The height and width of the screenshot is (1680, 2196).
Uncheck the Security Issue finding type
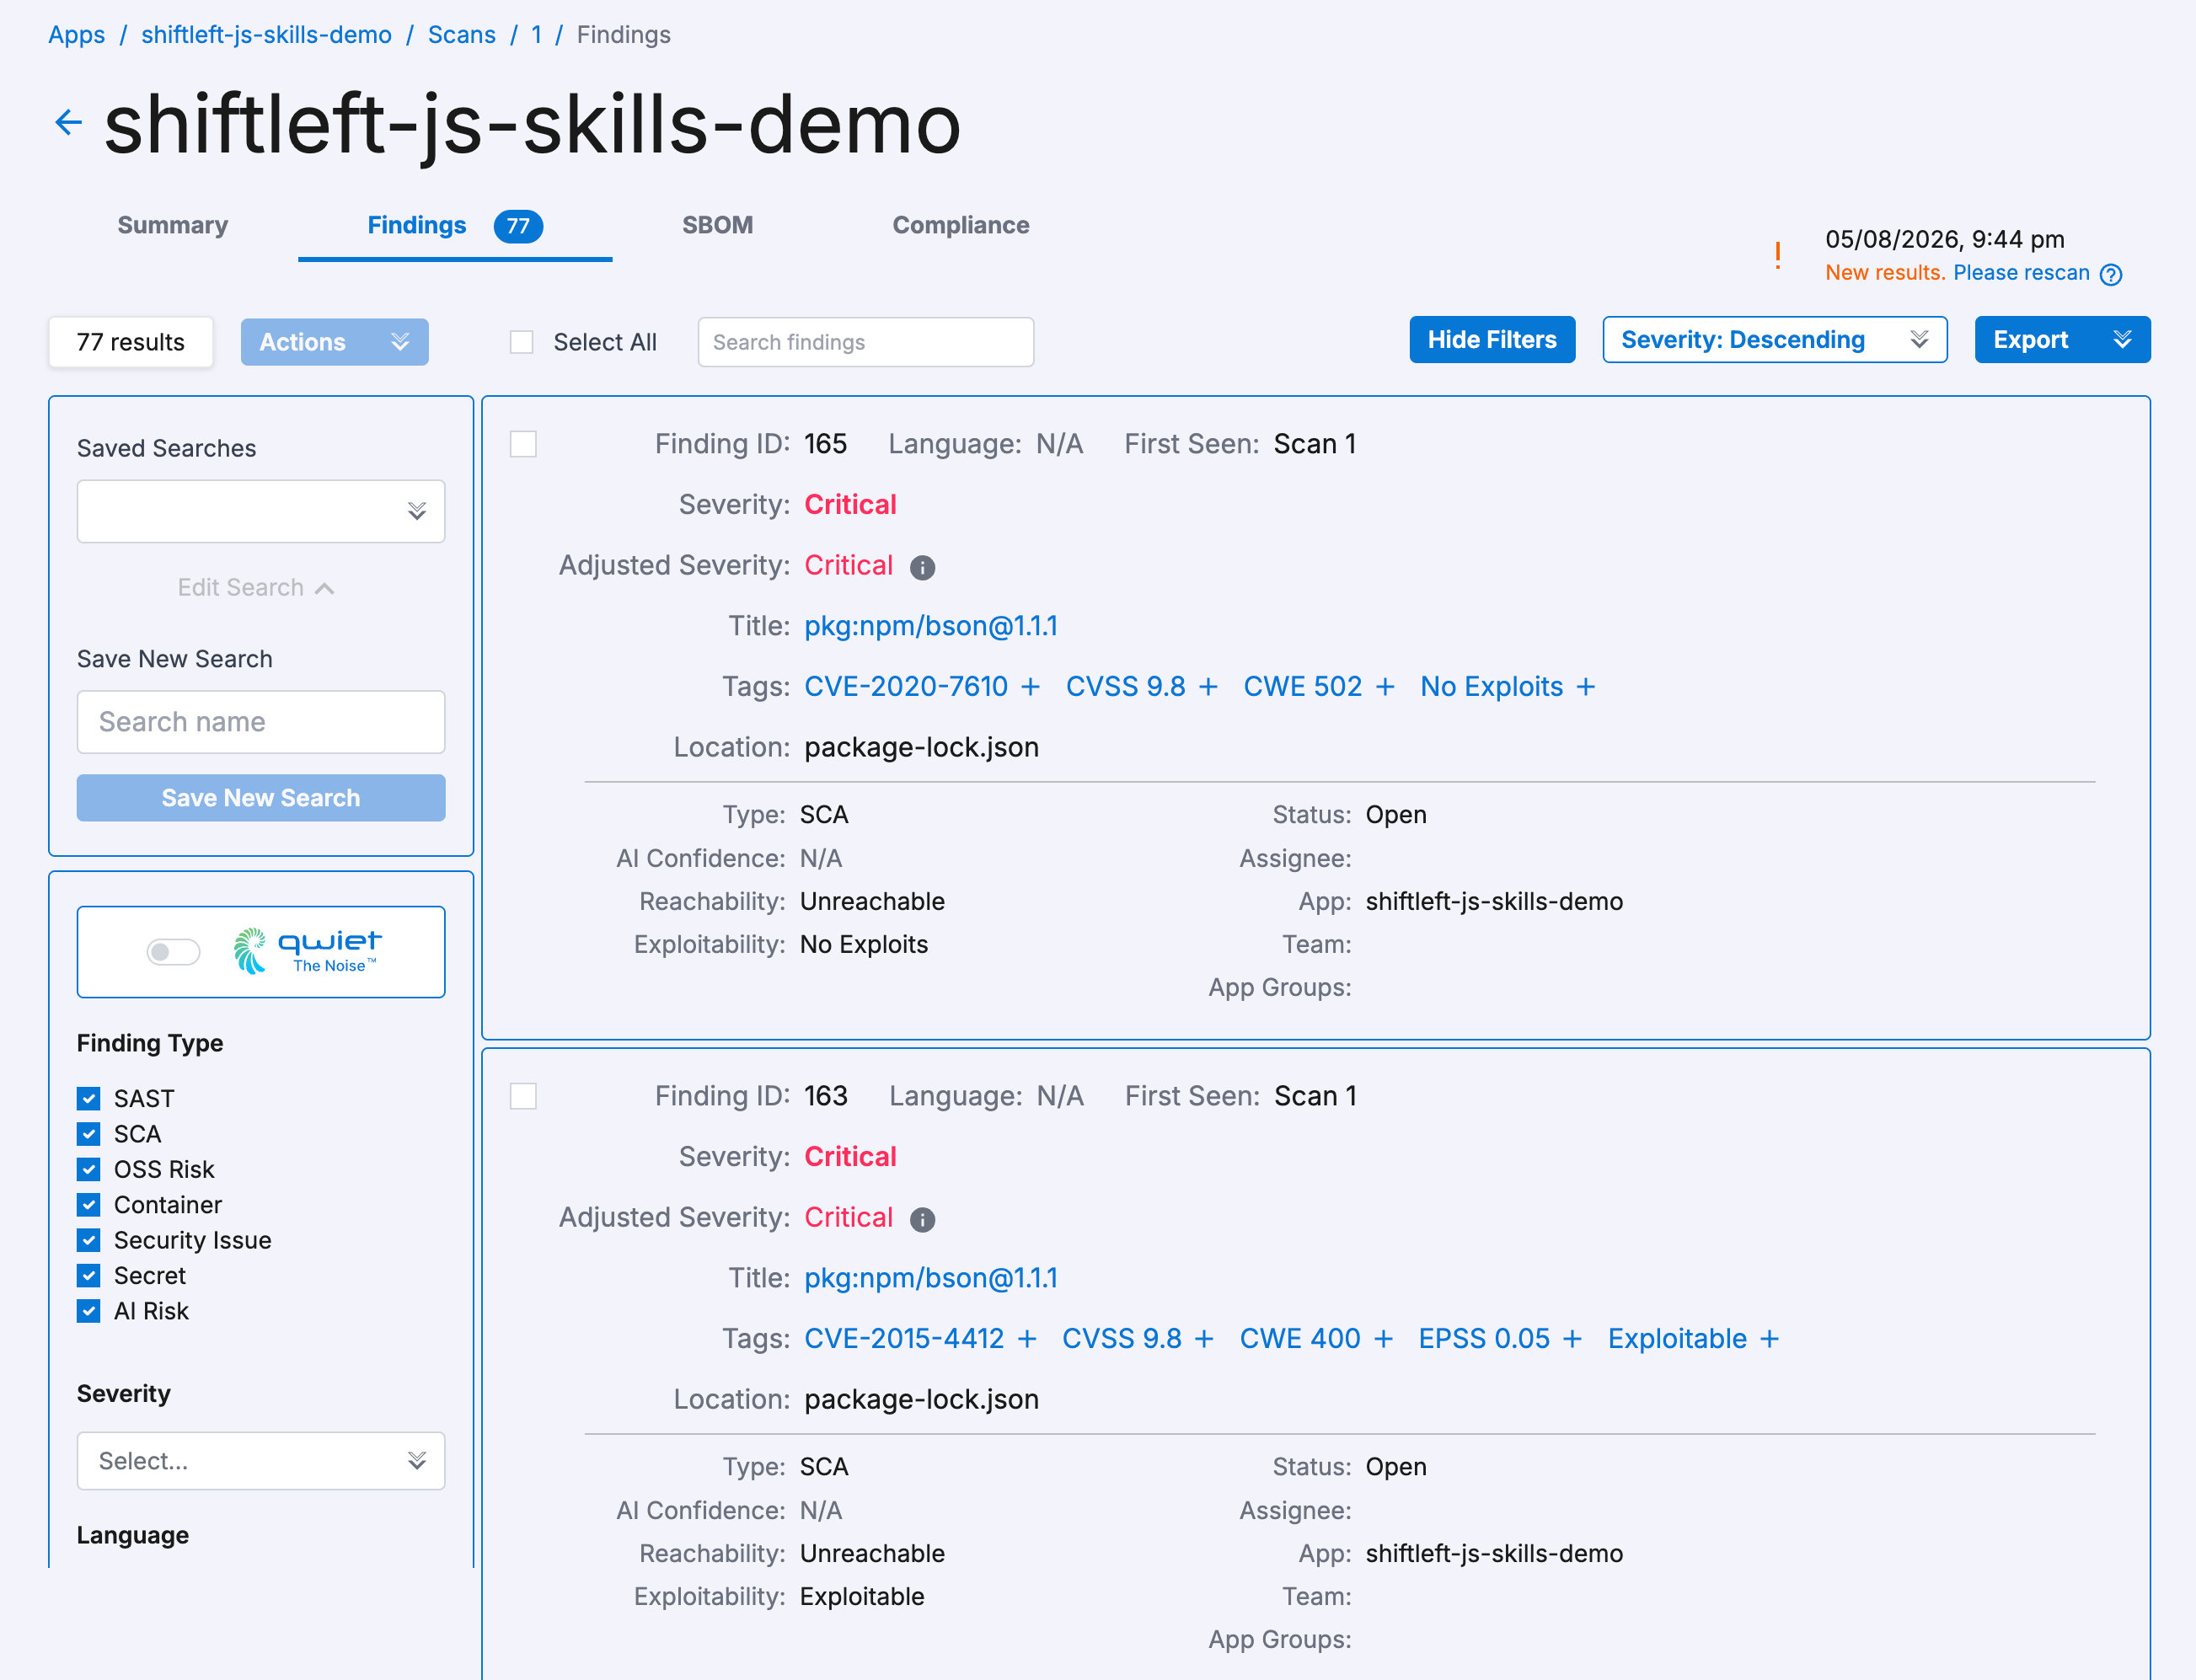[x=89, y=1240]
